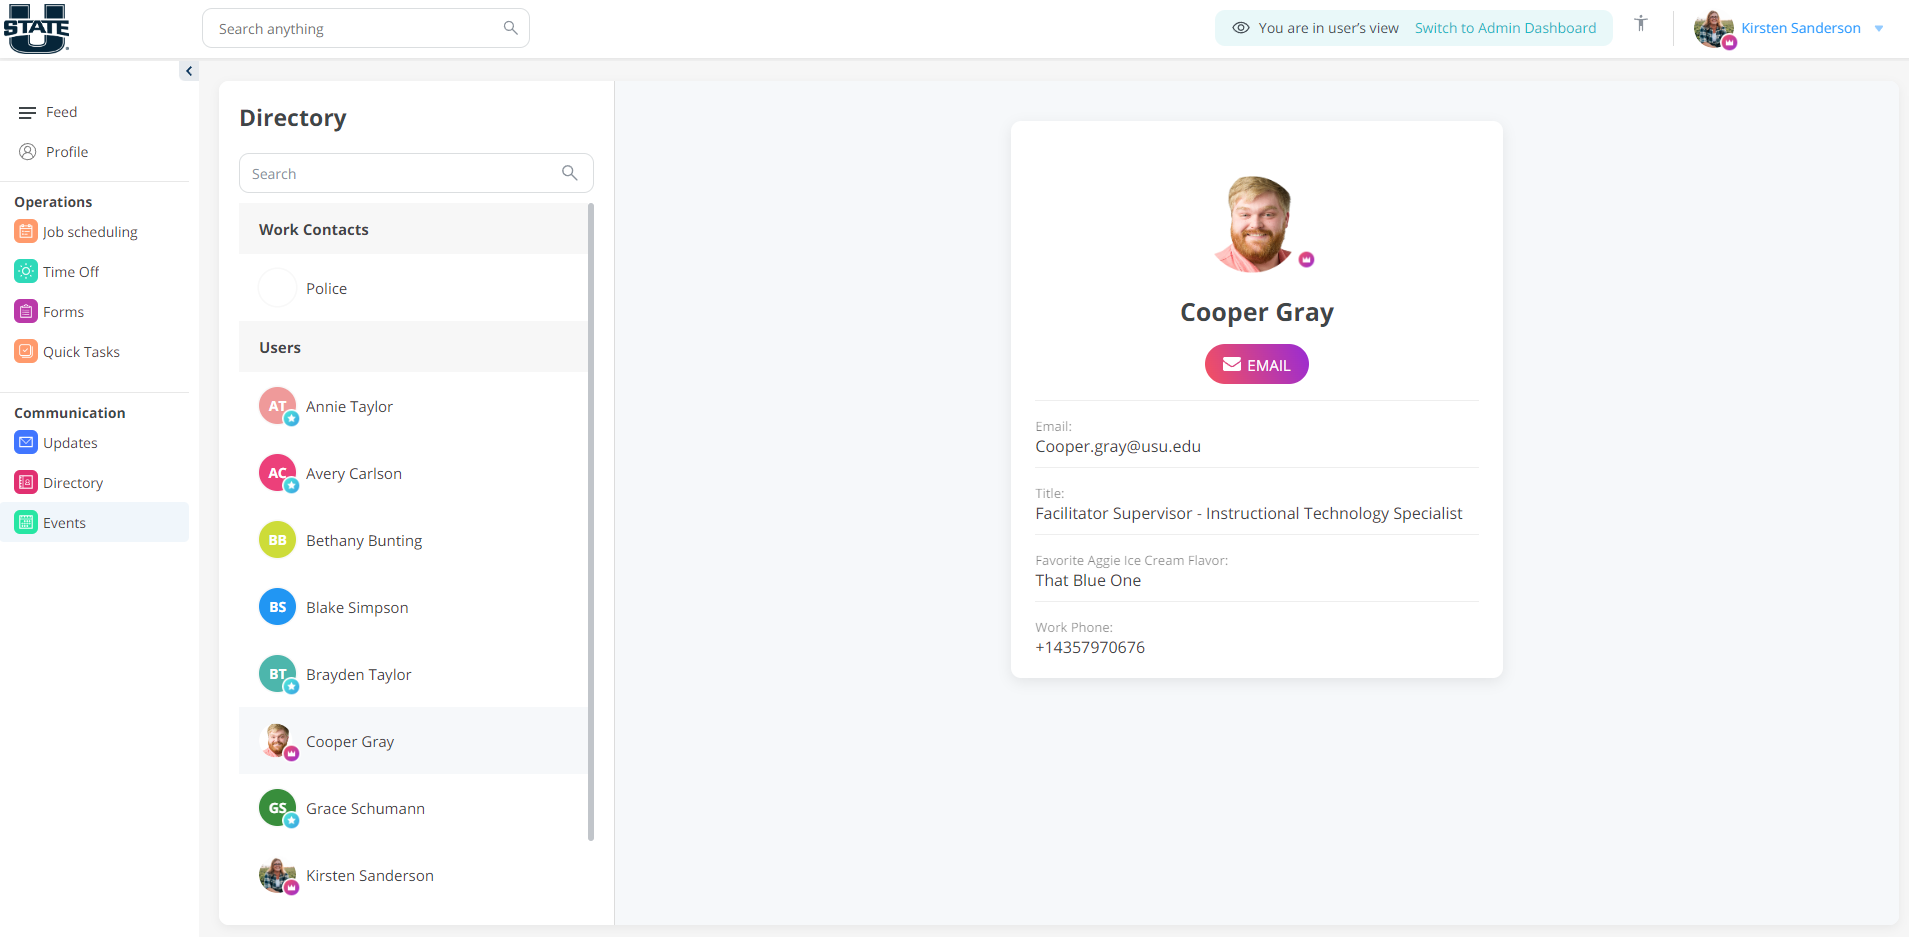Open the Updates section
Viewport: 1909px width, 937px height.
pyautogui.click(x=70, y=442)
